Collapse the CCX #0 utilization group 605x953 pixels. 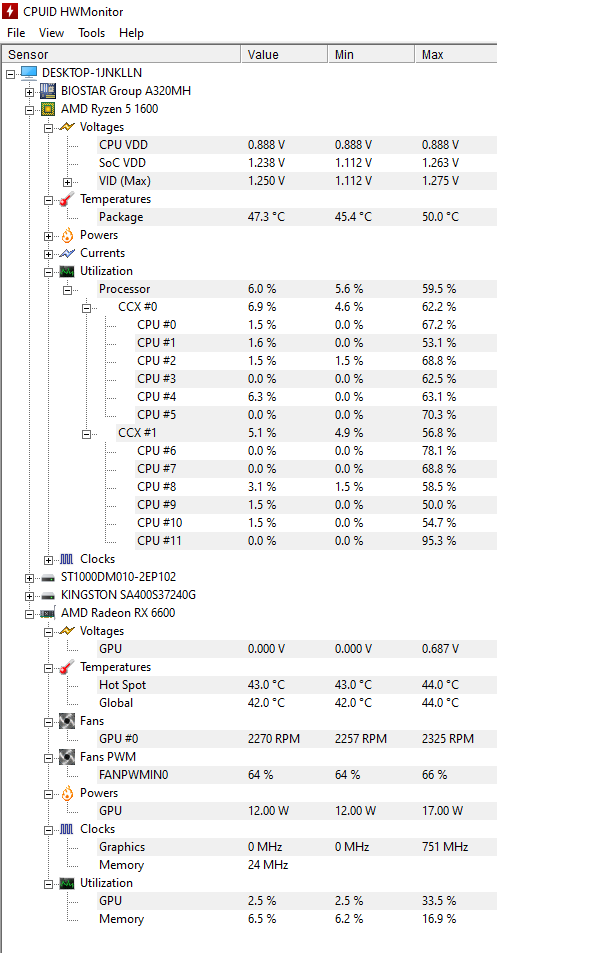pos(86,308)
